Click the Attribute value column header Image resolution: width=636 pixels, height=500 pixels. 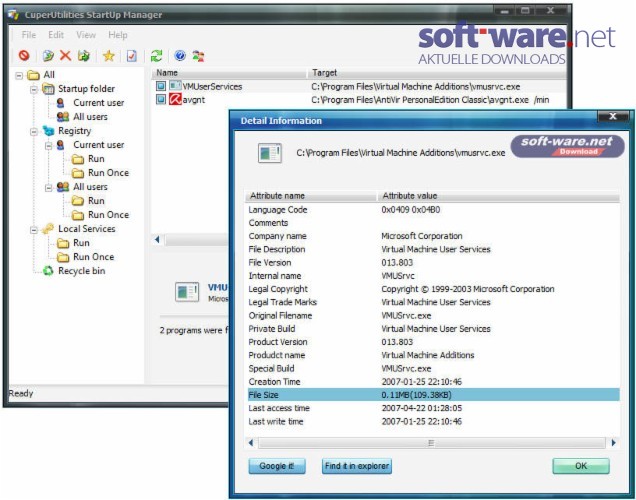[x=498, y=196]
